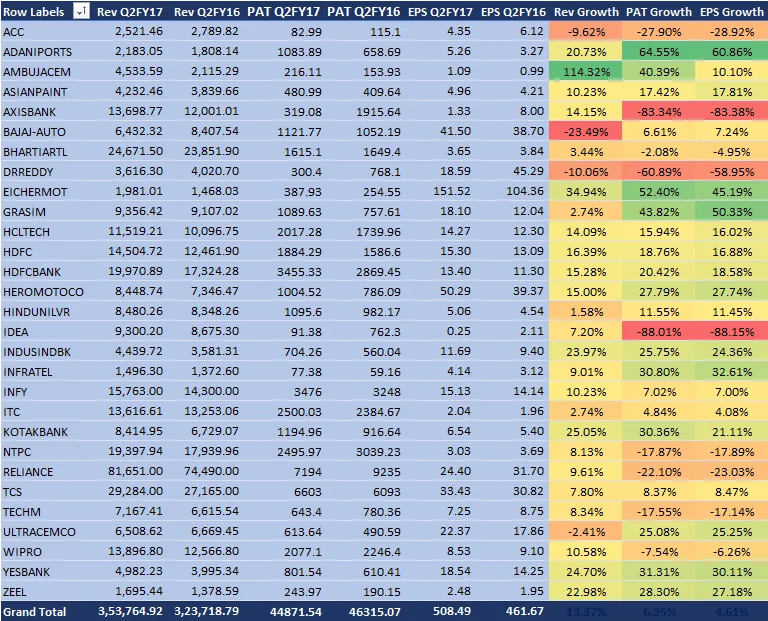Select AMBUJACEM Rev Growth cell 114.32%
Viewport: 768px width, 621px height.
tap(585, 72)
